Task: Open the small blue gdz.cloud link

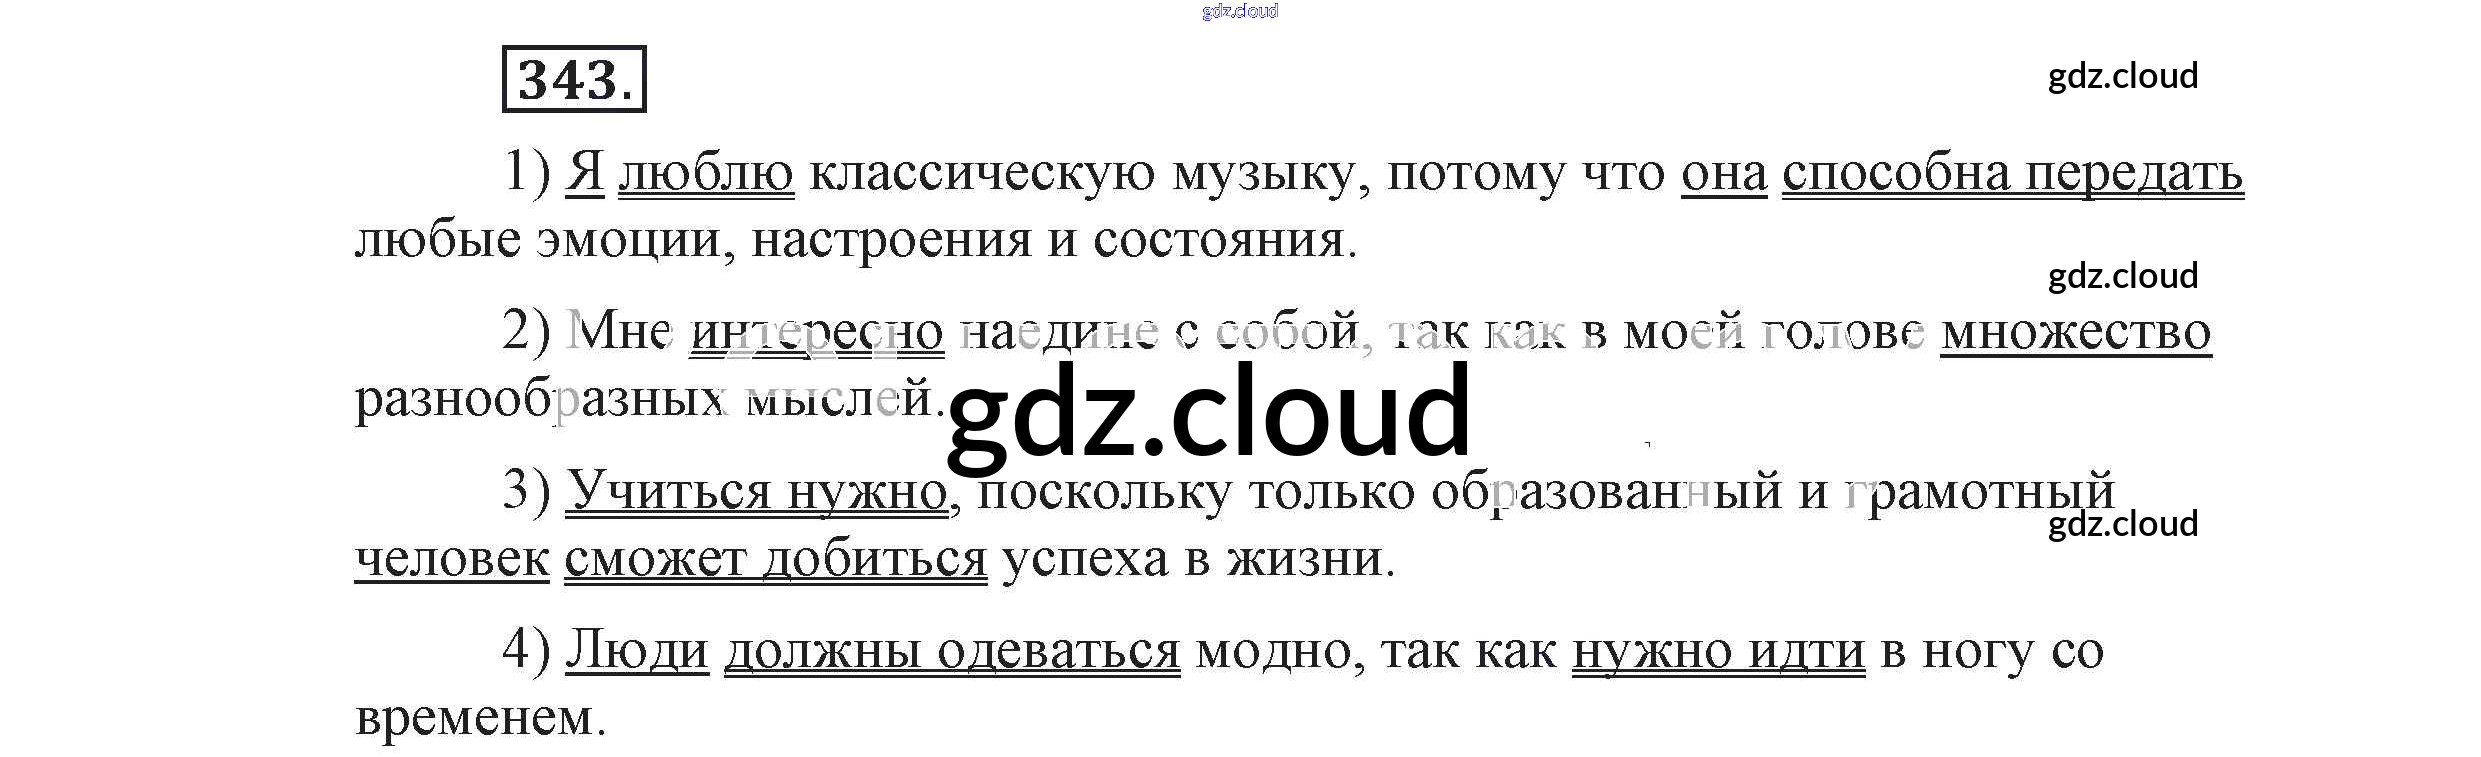Action: [1239, 11]
